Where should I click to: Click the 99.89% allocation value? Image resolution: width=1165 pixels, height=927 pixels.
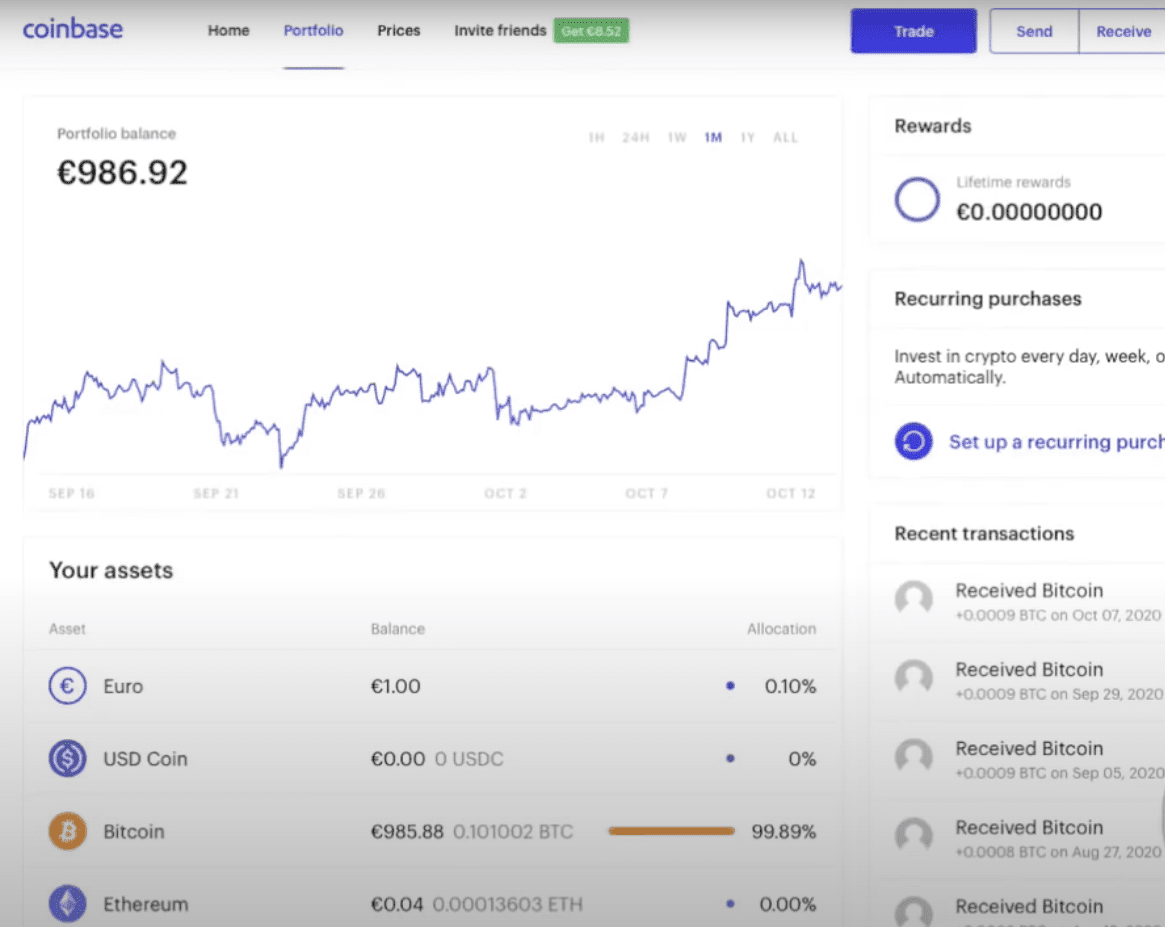tap(784, 832)
